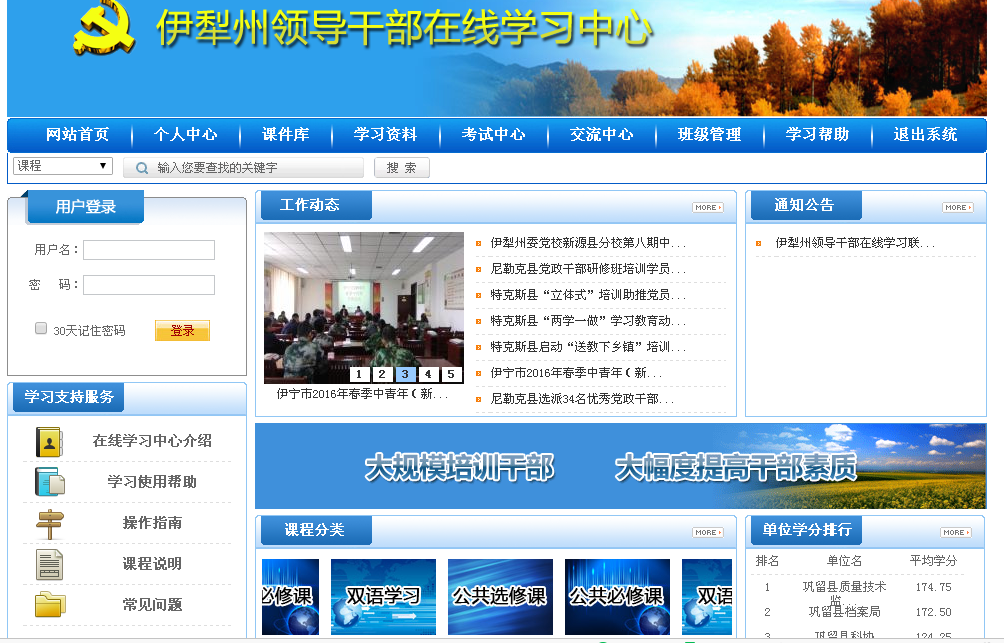Click the book icon beside 在线学习中心介绍
Image resolution: width=1004 pixels, height=643 pixels.
(x=49, y=442)
